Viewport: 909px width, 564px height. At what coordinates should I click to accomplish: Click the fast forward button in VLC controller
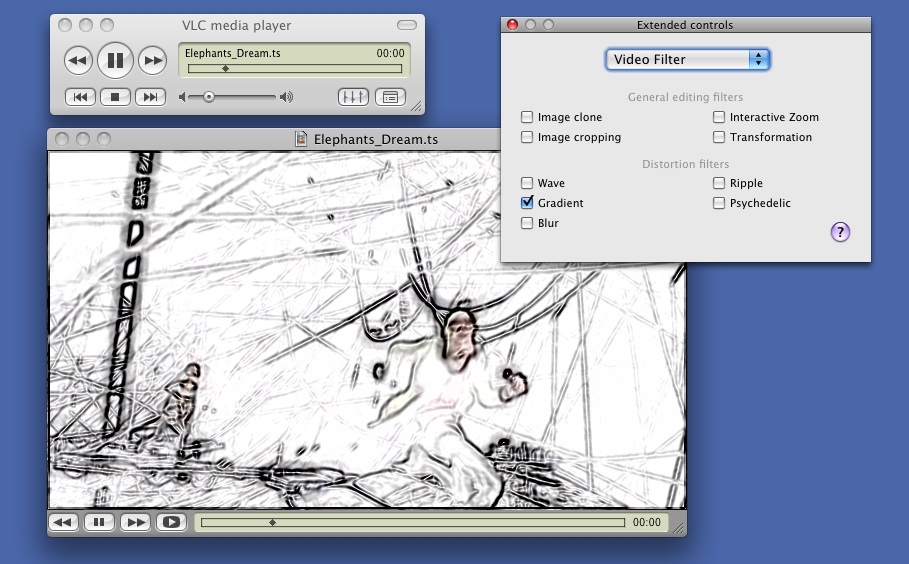pyautogui.click(x=152, y=61)
